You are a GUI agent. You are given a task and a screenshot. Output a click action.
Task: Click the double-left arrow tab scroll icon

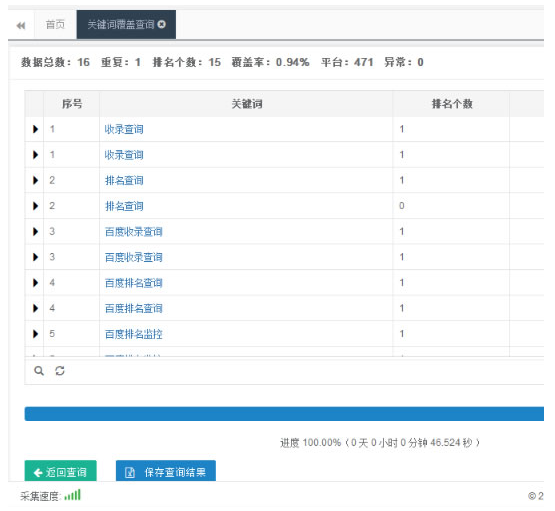[x=21, y=25]
